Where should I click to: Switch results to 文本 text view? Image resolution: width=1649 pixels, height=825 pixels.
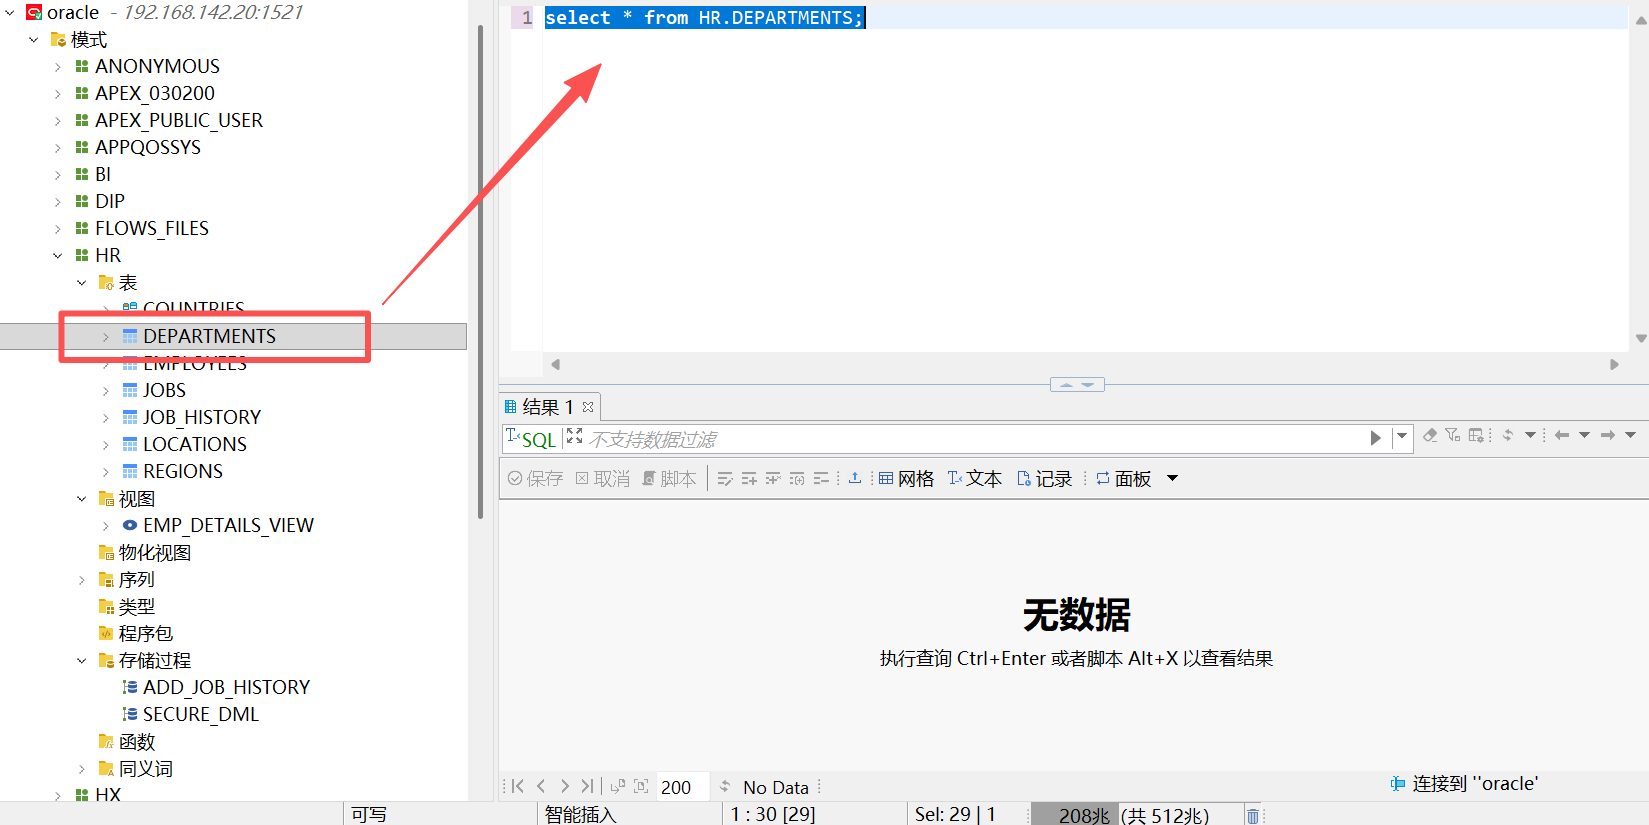(974, 479)
